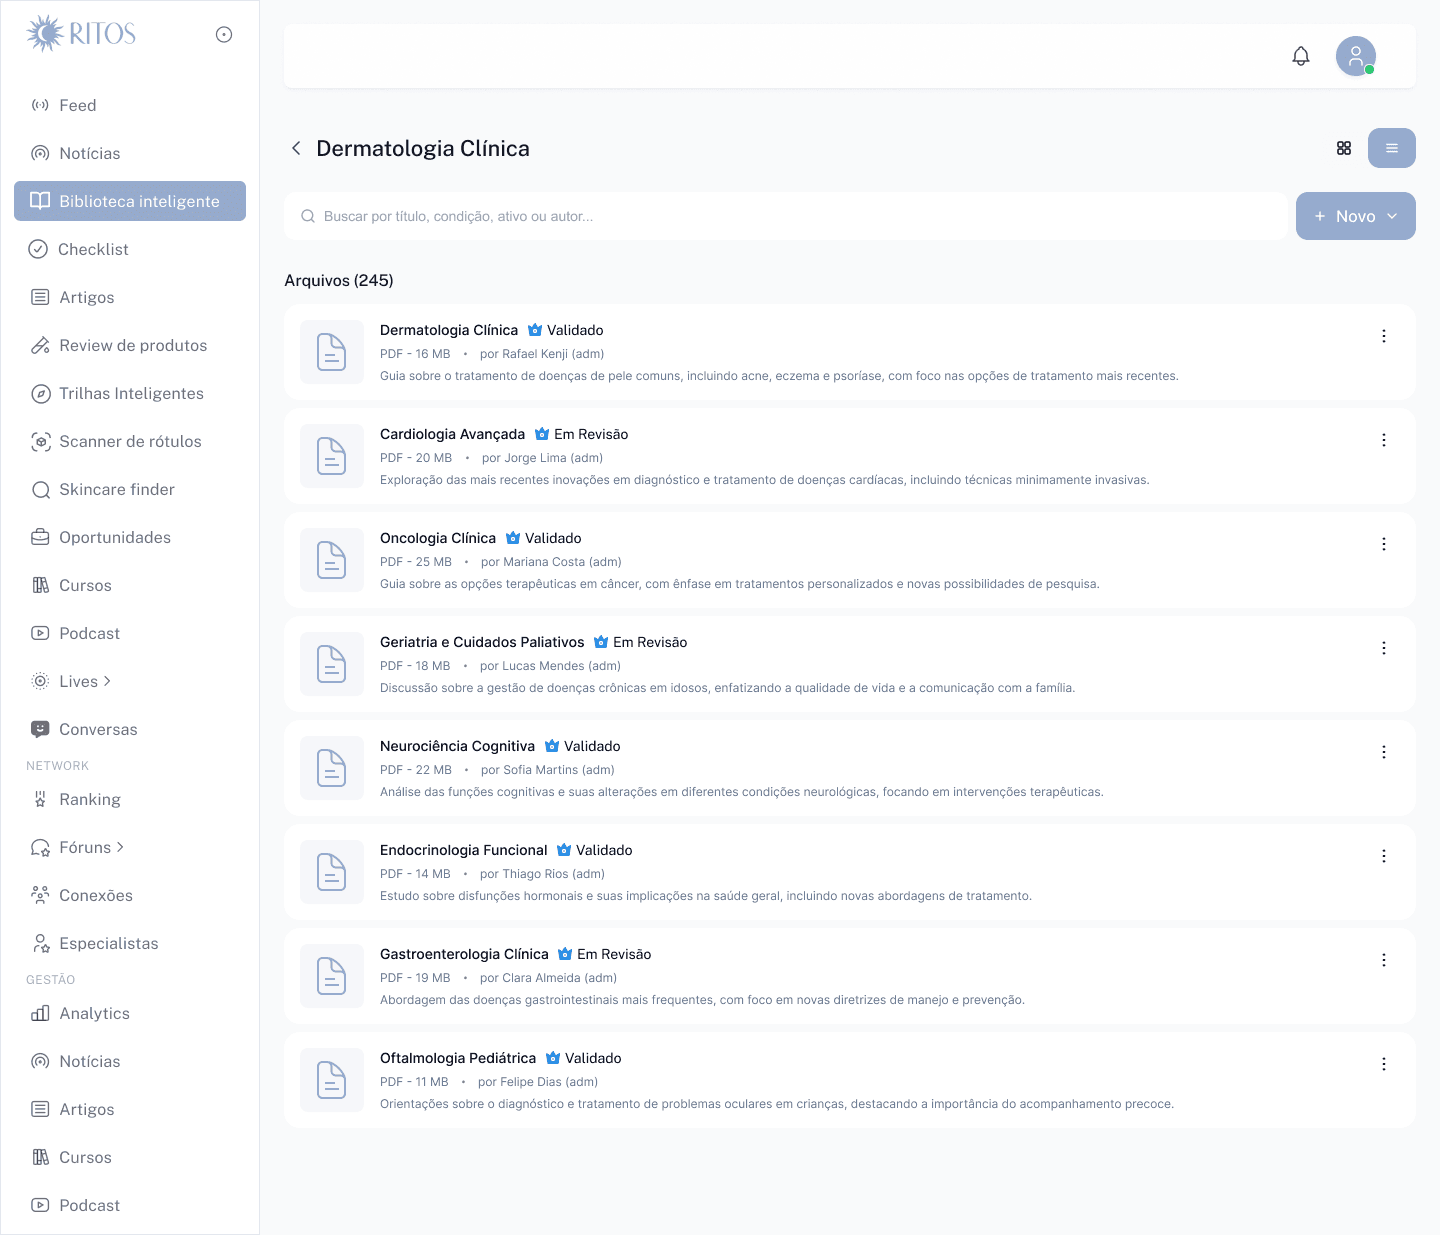Open the notifications bell
Viewport: 1440px width, 1235px height.
1301,56
